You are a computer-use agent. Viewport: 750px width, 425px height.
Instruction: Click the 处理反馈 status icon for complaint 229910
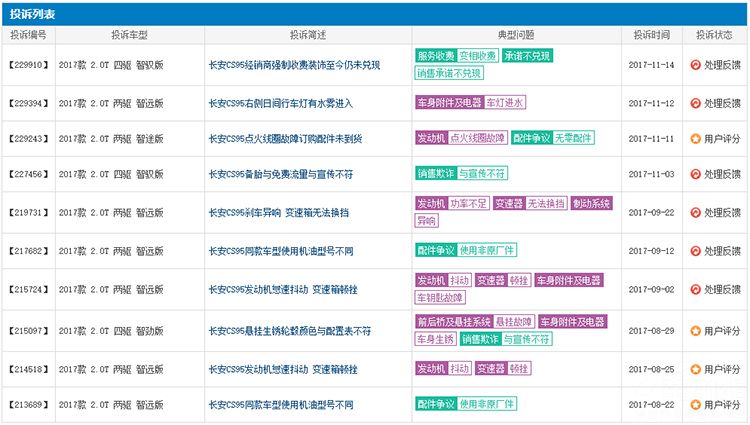click(x=695, y=65)
